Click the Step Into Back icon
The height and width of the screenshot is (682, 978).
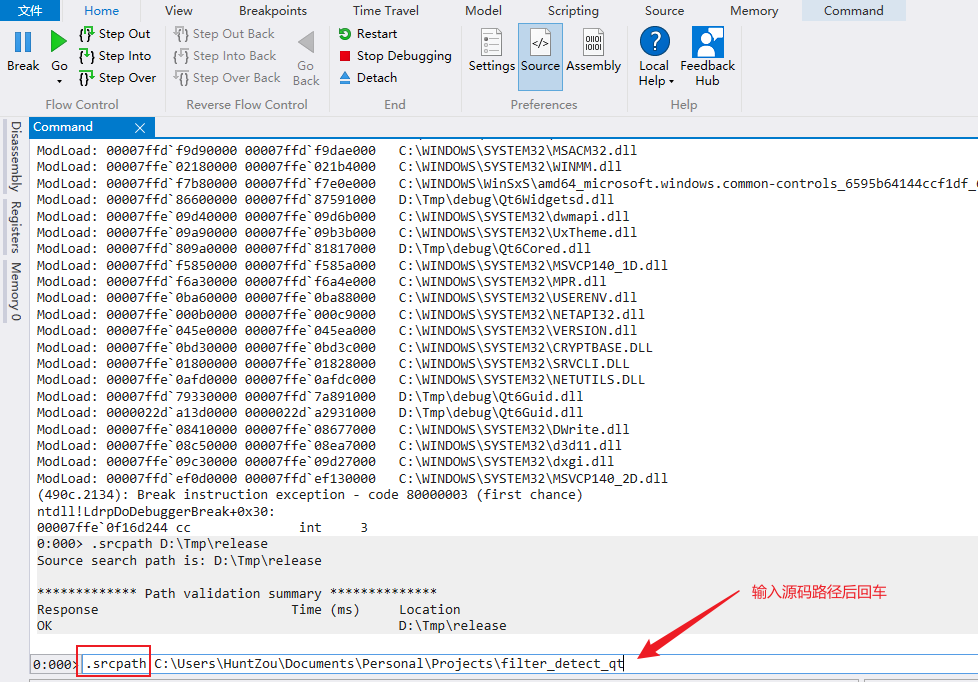(181, 56)
